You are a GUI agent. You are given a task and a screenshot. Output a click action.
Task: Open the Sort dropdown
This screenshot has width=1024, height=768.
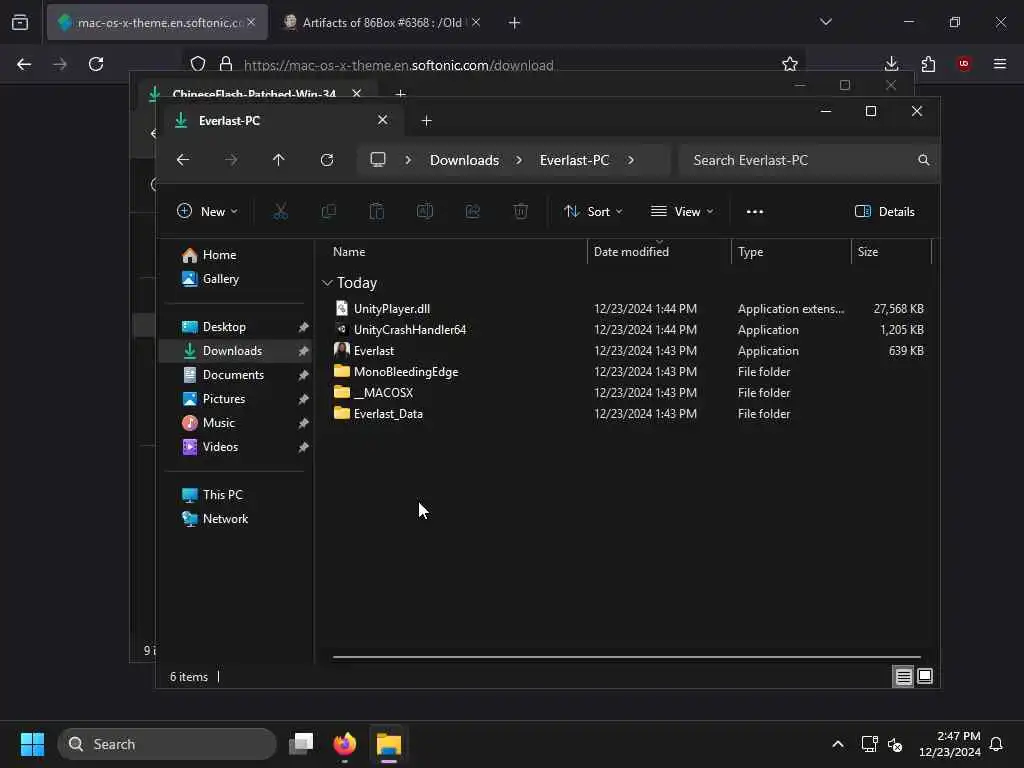tap(593, 212)
